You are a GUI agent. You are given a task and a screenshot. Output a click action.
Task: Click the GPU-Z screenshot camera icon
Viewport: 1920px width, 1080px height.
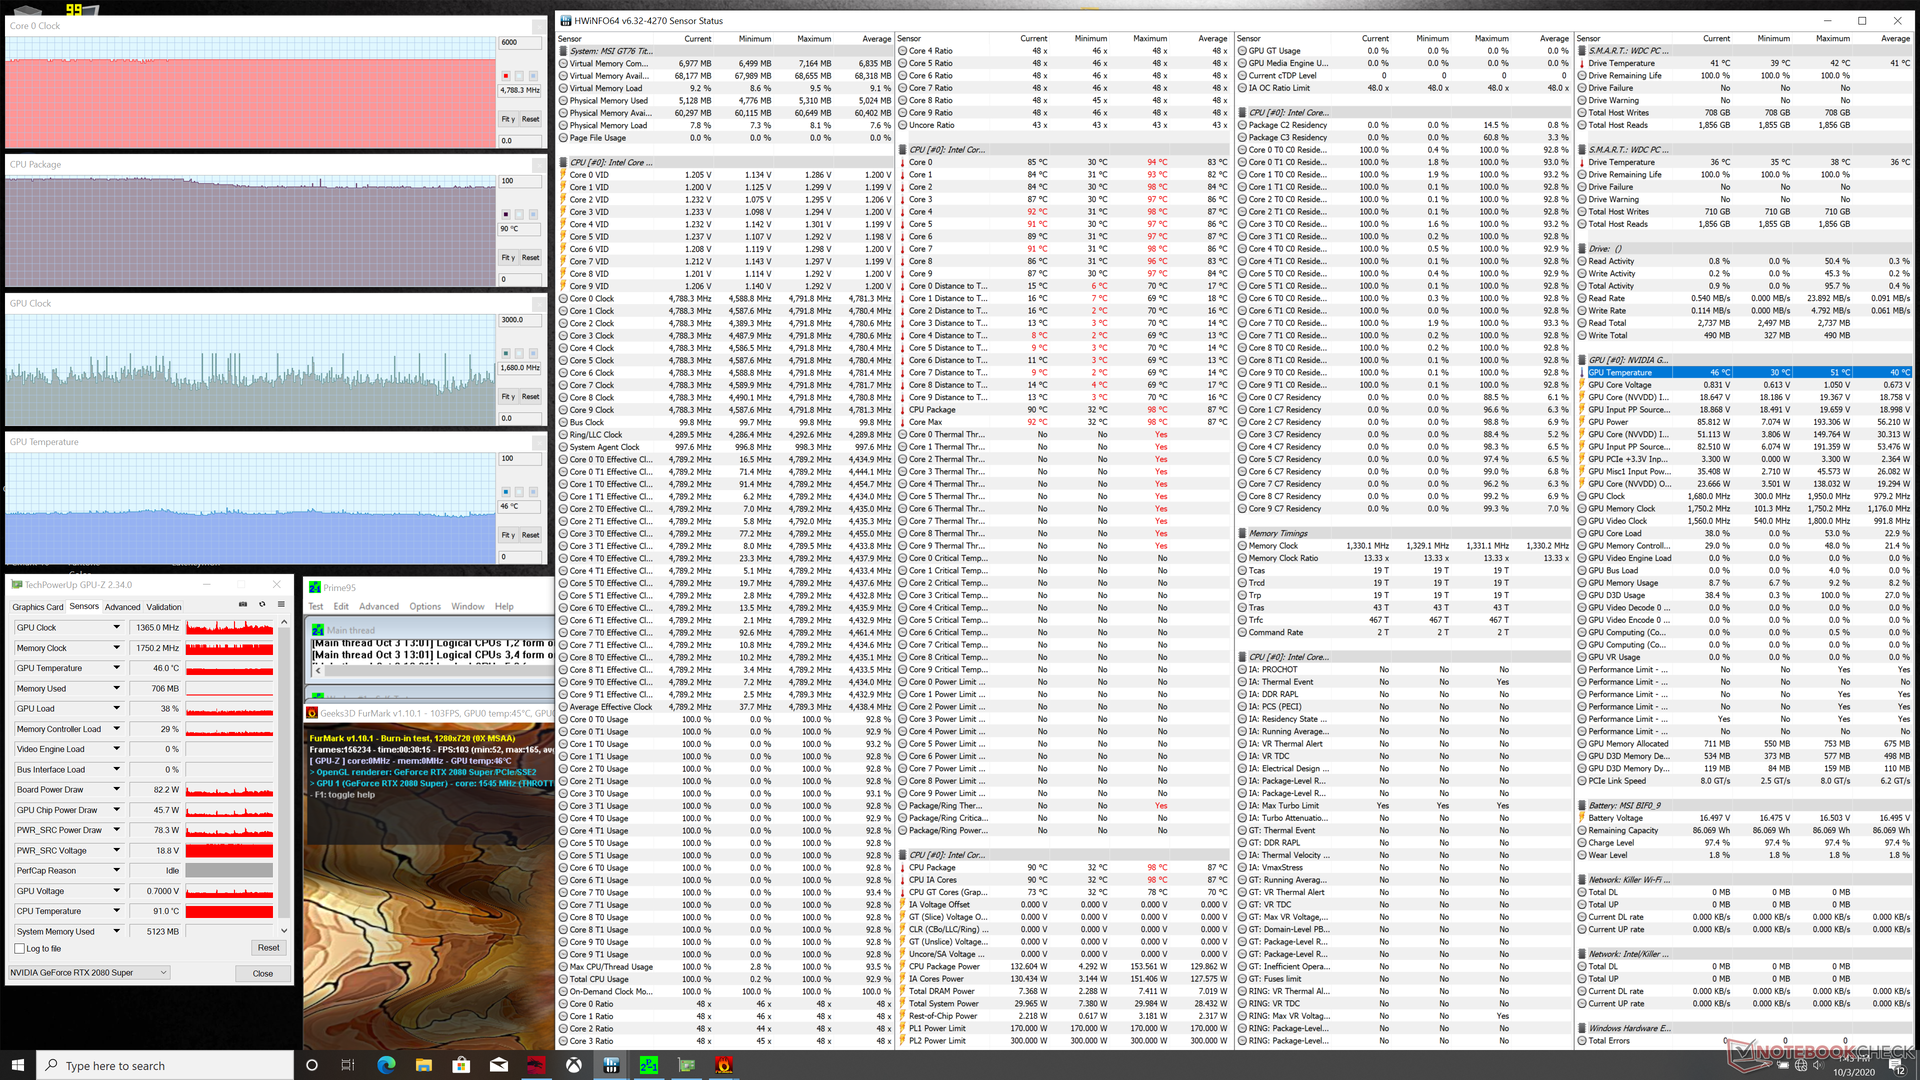[x=243, y=605]
